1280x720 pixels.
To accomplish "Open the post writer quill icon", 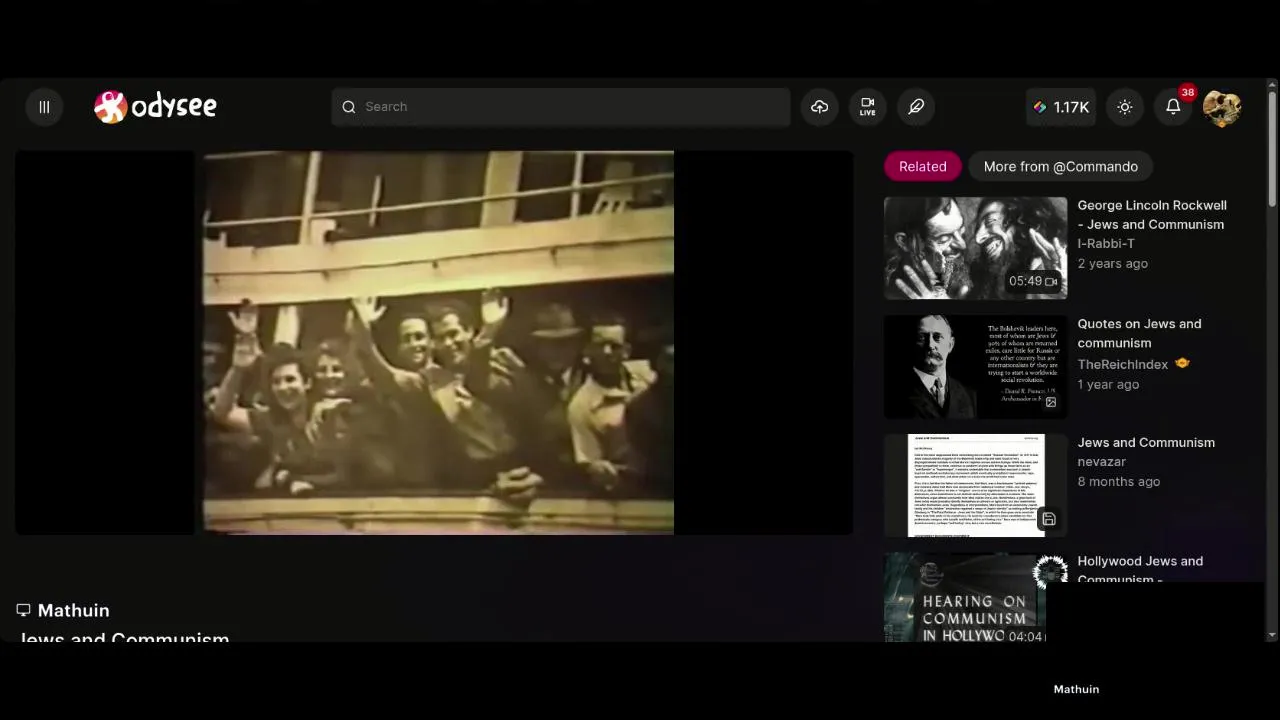I will click(x=916, y=107).
